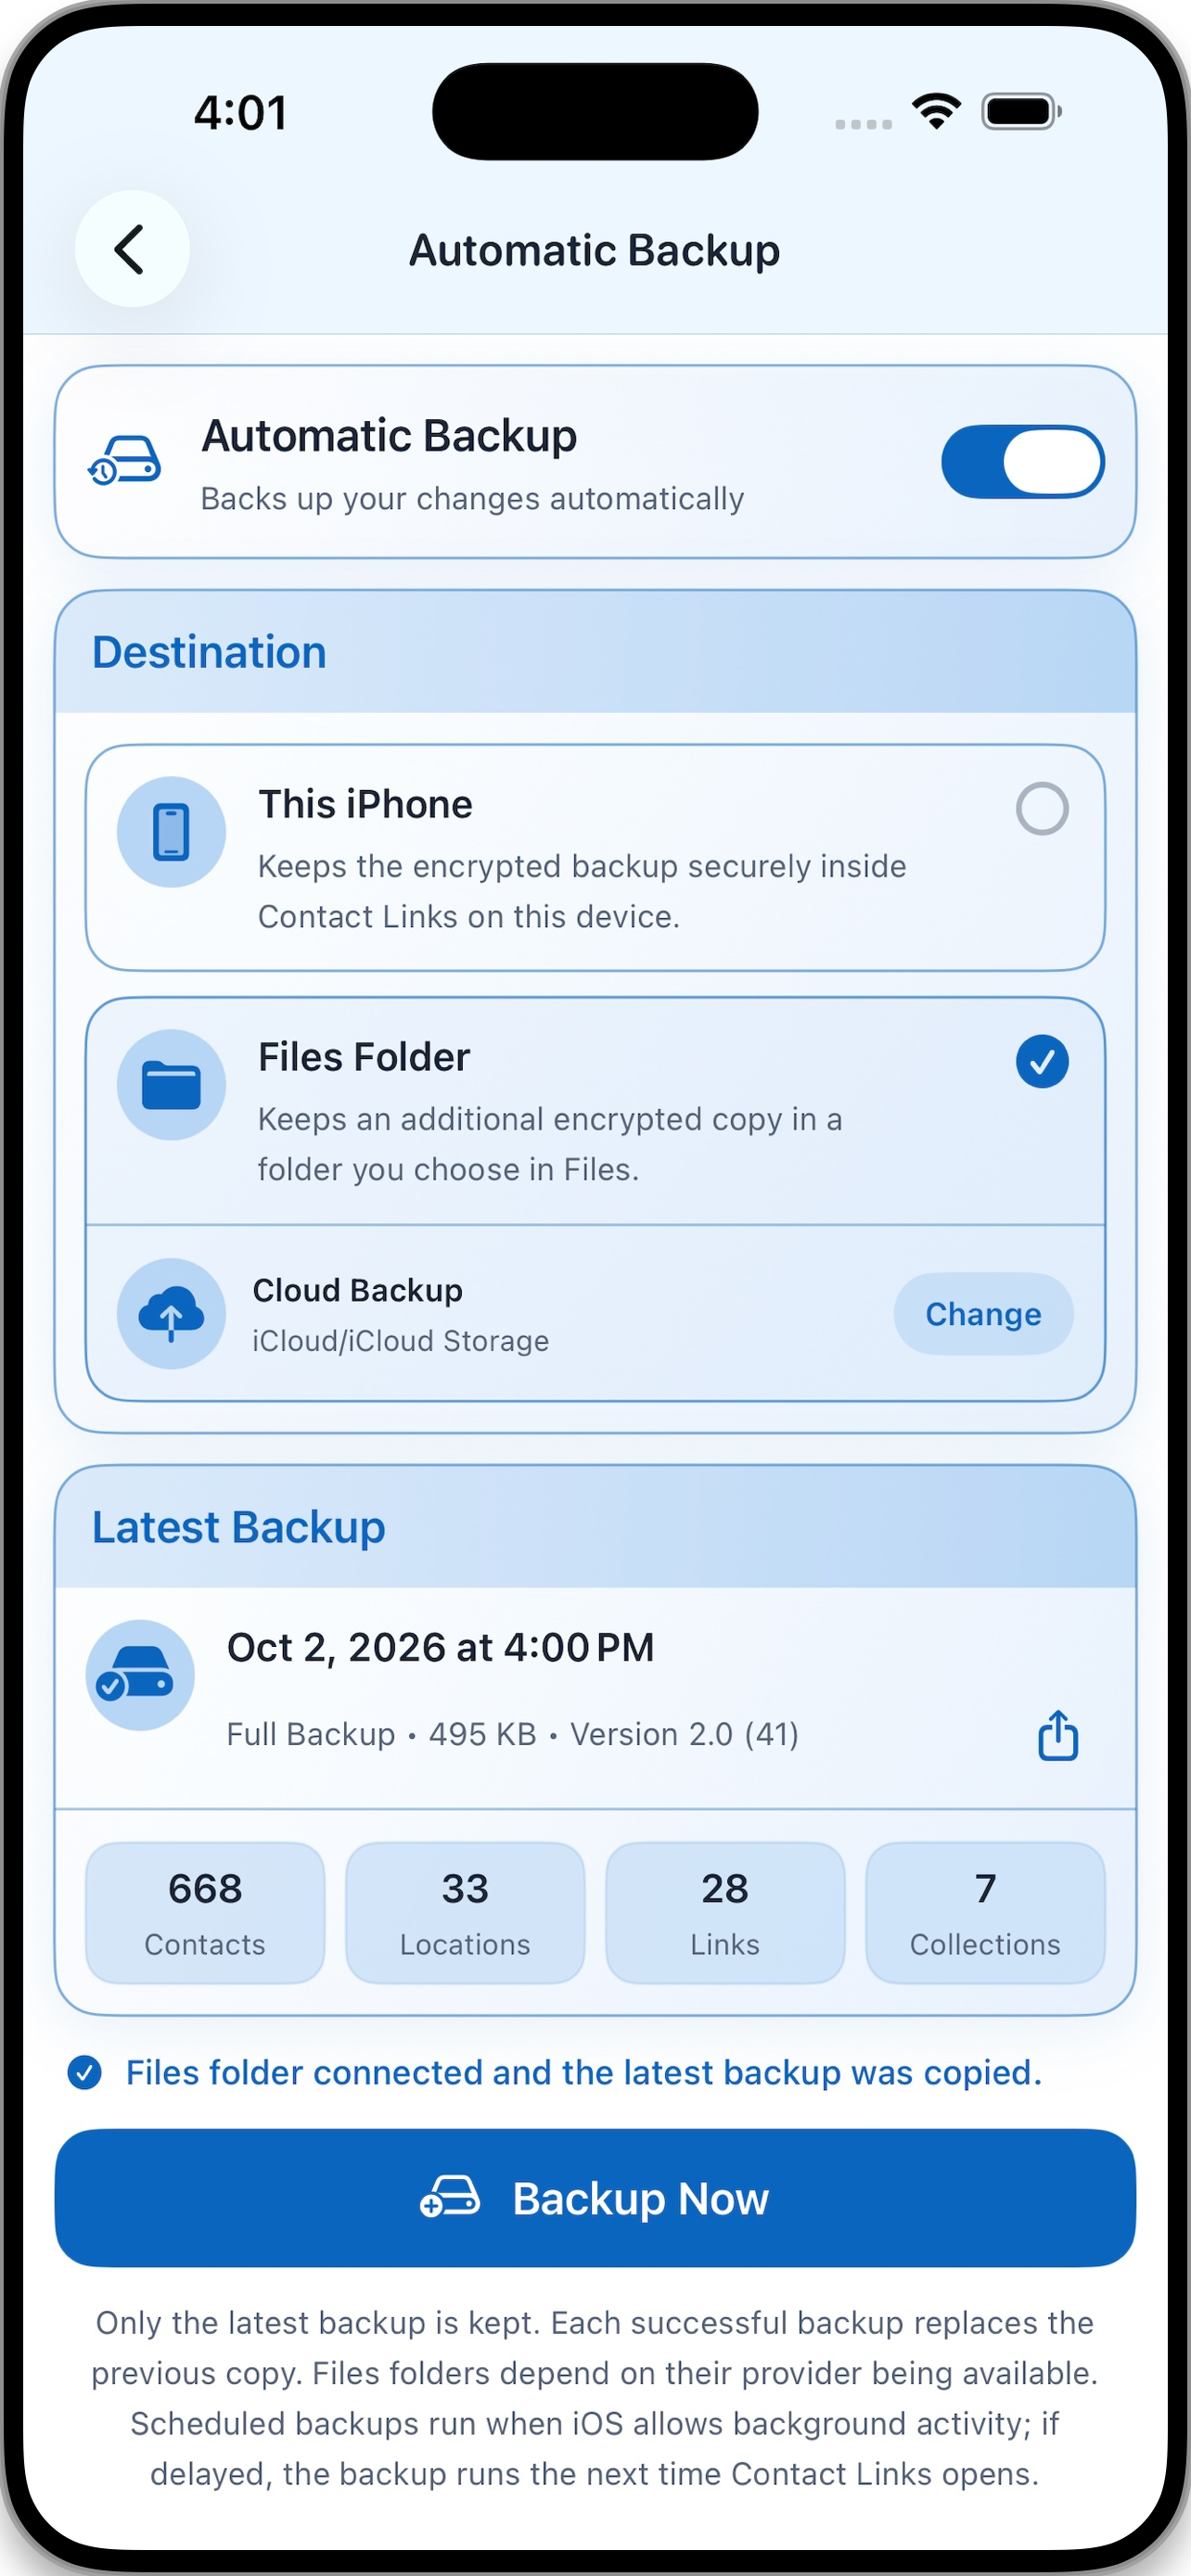
Task: Tap the This iPhone device icon
Action: pyautogui.click(x=171, y=832)
